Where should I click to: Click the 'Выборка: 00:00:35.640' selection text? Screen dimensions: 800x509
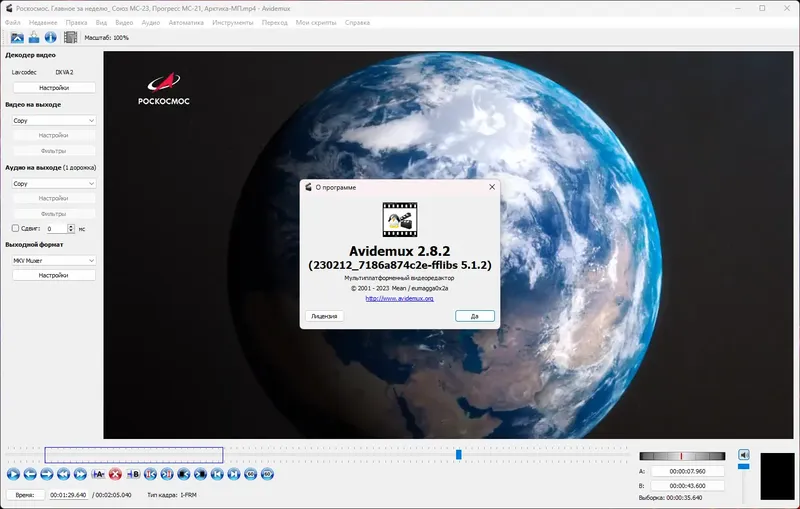click(670, 498)
